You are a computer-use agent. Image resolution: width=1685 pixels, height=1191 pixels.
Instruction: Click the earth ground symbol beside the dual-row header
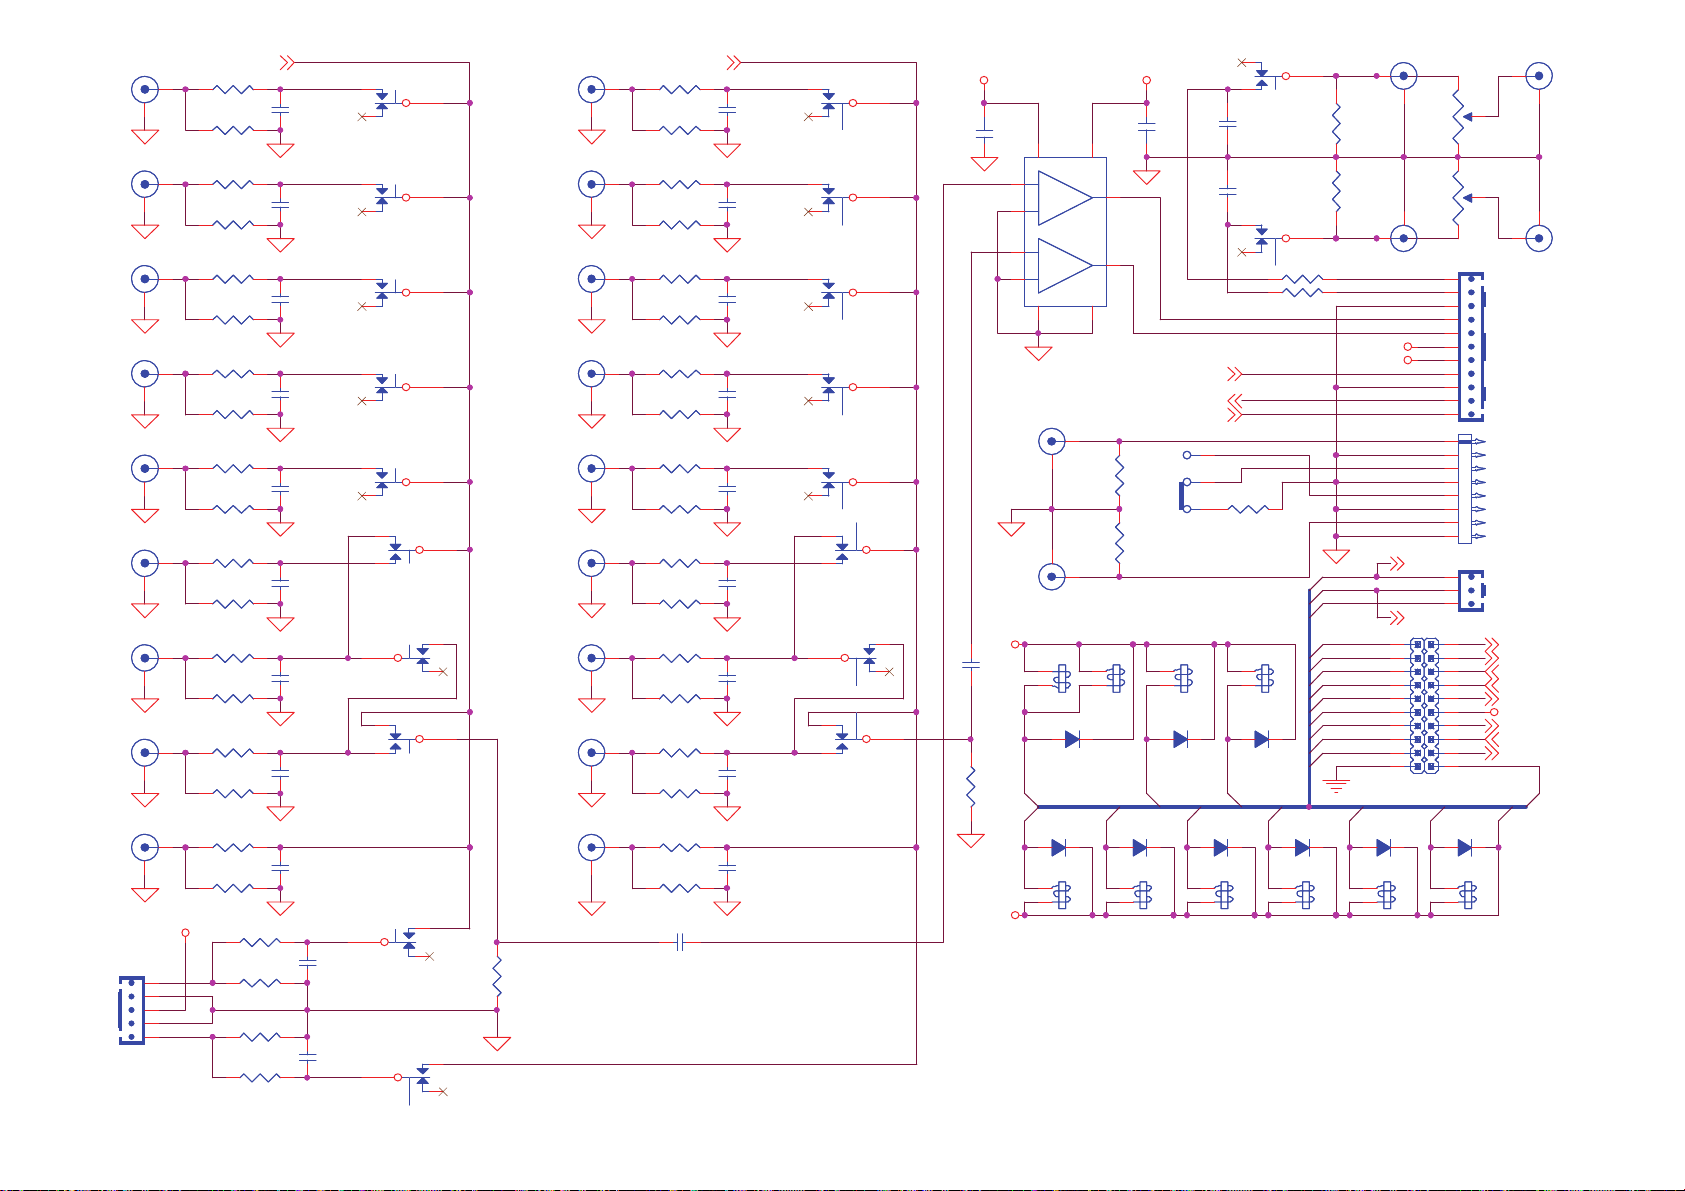pos(1336,784)
